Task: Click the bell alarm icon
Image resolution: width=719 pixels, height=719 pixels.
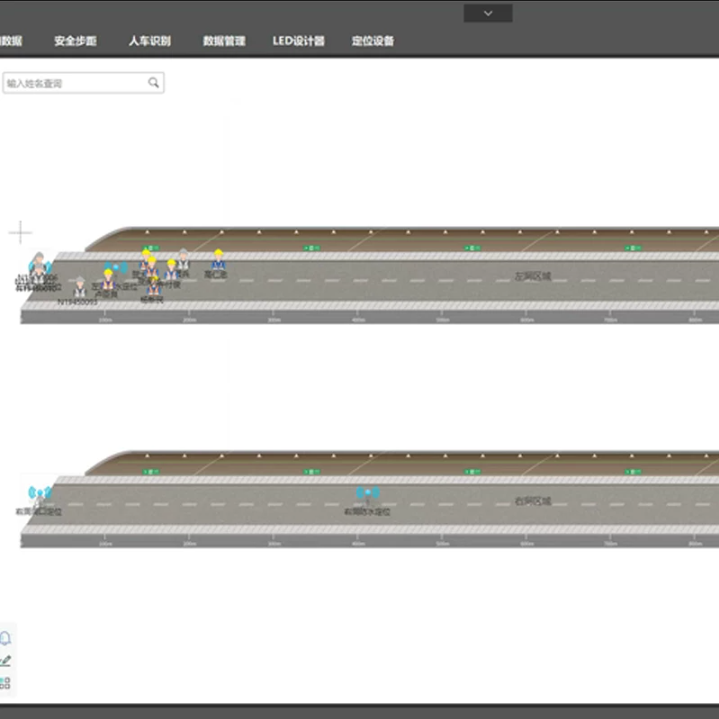Action: coord(6,638)
